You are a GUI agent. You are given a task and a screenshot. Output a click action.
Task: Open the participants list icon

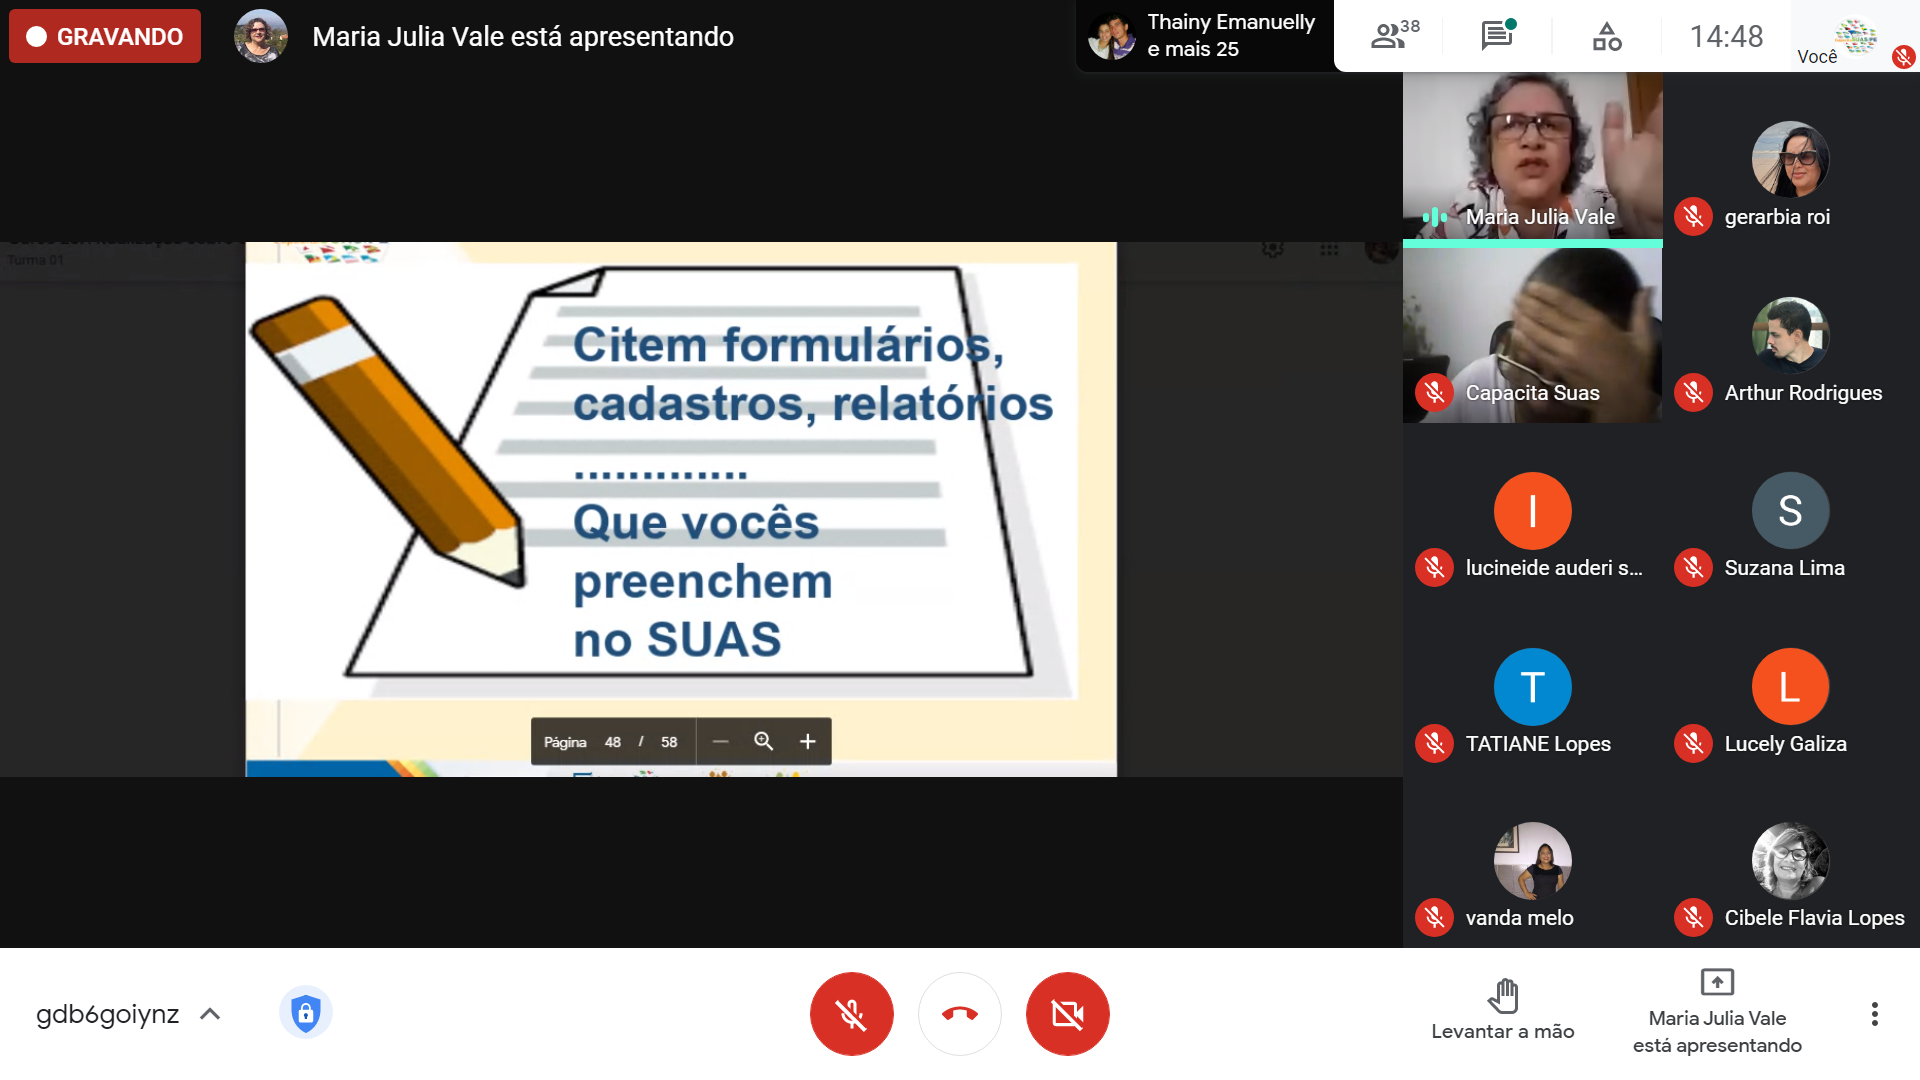pos(1393,36)
